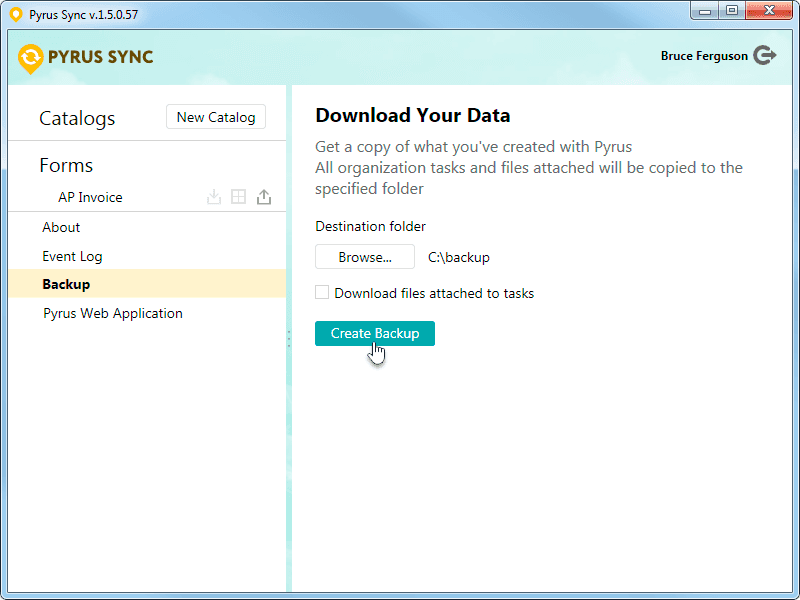Screen dimensions: 800x600
Task: Select the Forms heading
Action: [x=66, y=165]
